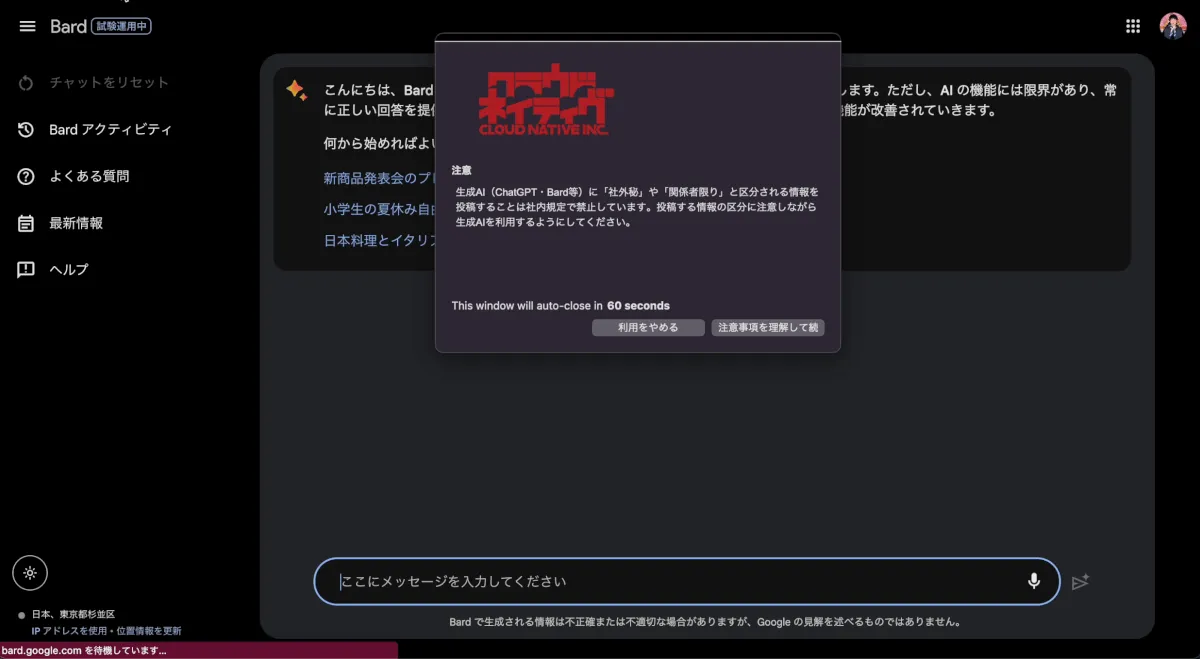Open 最新情報 updates
The width and height of the screenshot is (1200, 659).
pos(76,223)
